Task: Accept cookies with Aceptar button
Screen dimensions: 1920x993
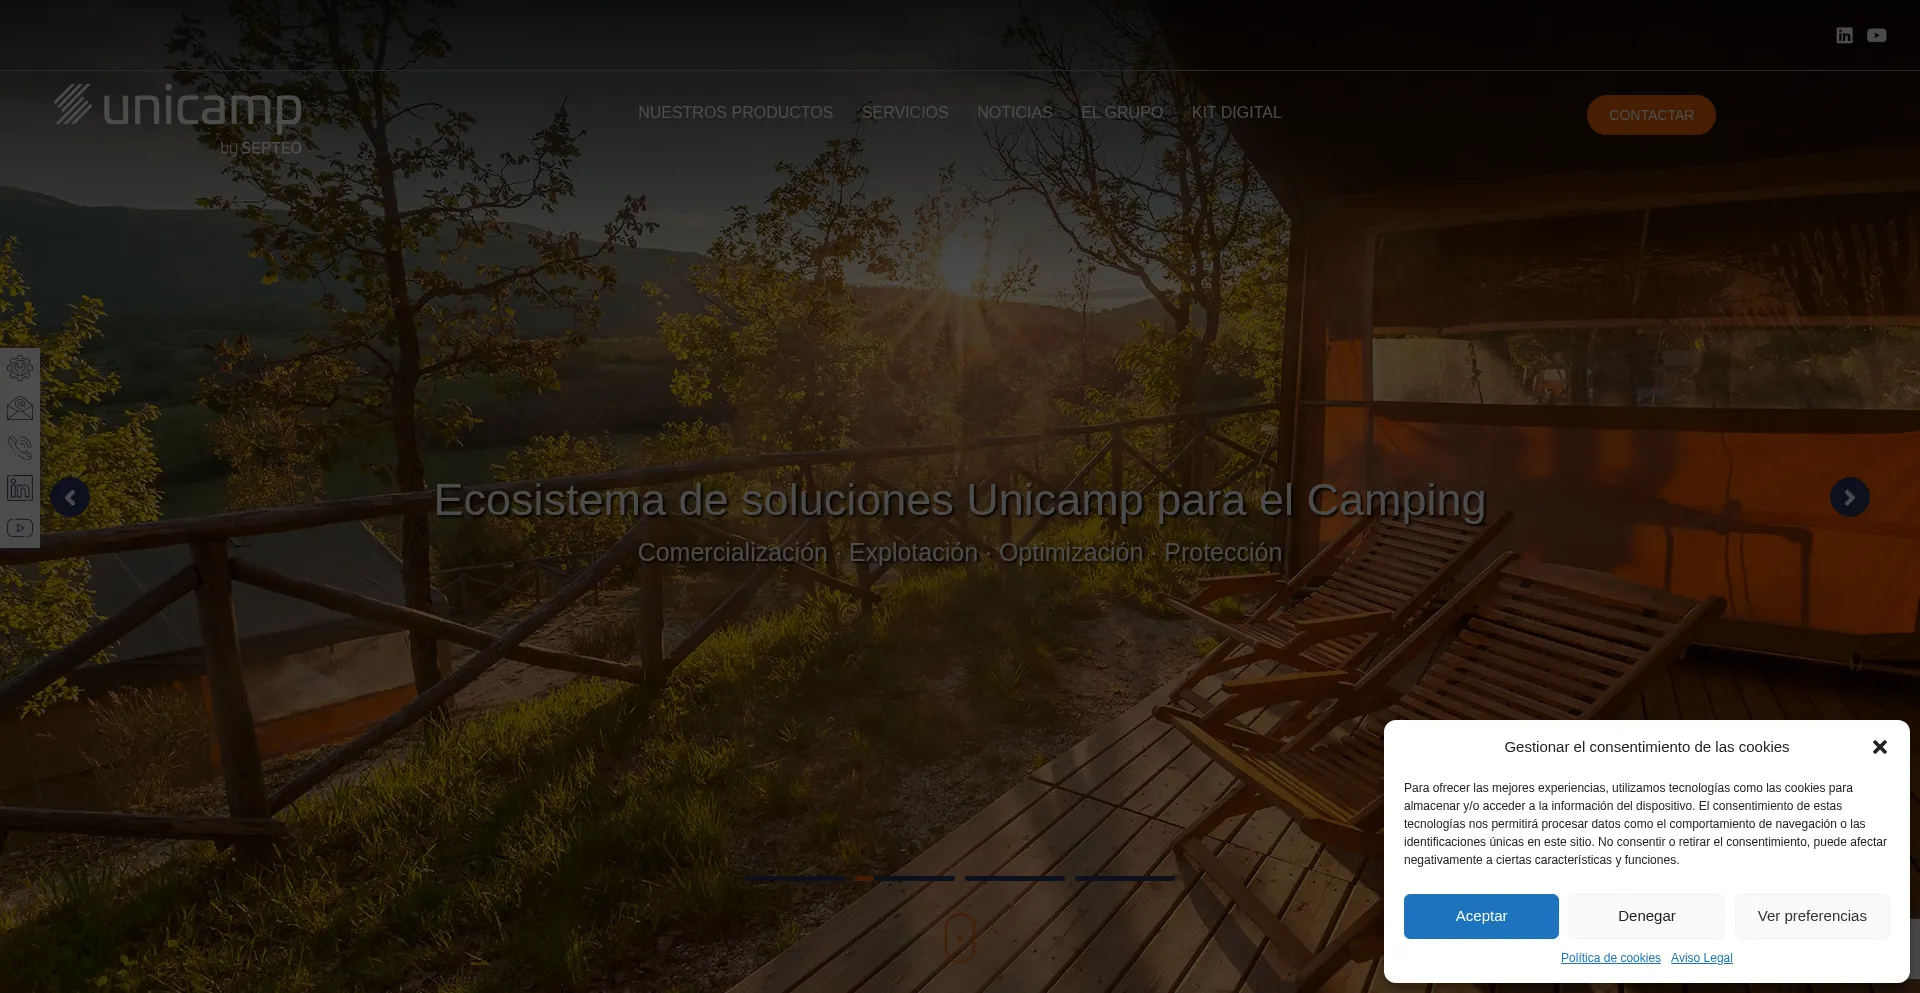Action: [1481, 916]
